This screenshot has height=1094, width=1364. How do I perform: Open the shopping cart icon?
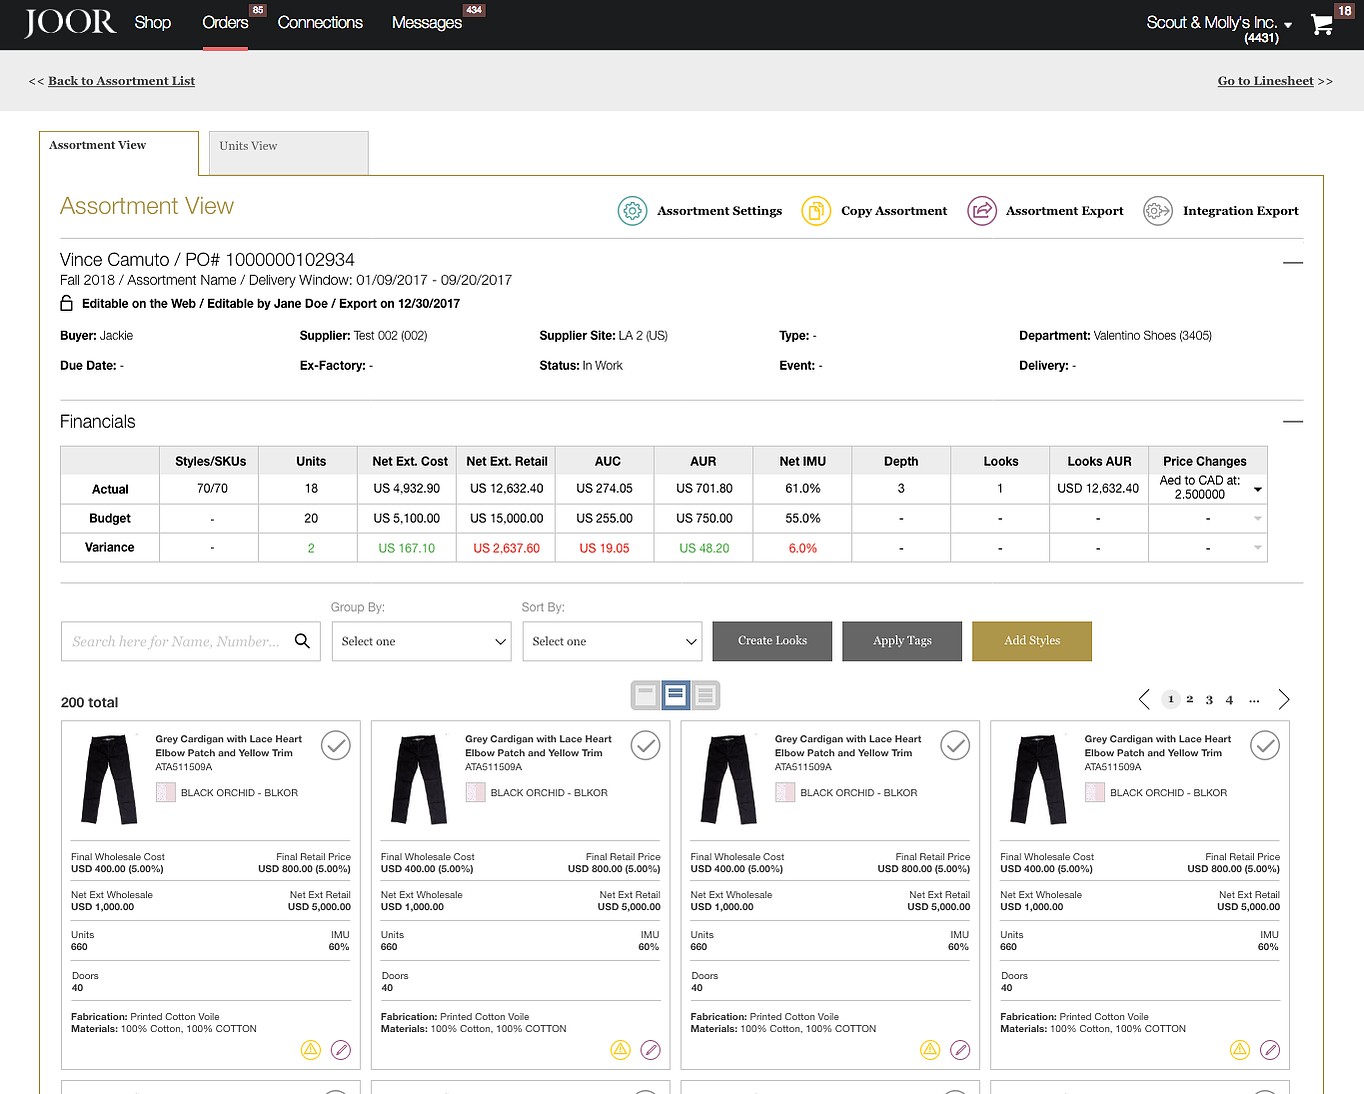[1322, 25]
